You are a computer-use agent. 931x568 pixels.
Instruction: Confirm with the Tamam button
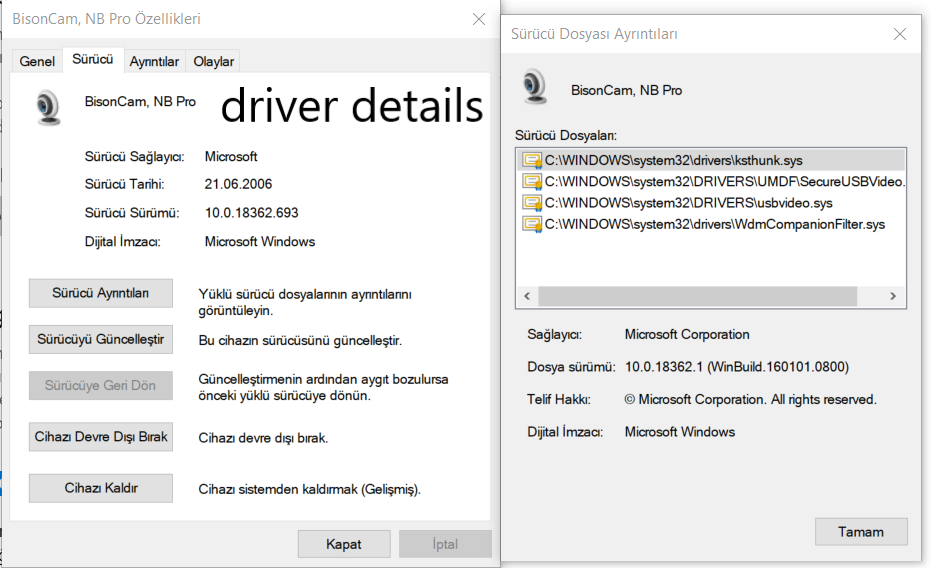click(x=861, y=531)
